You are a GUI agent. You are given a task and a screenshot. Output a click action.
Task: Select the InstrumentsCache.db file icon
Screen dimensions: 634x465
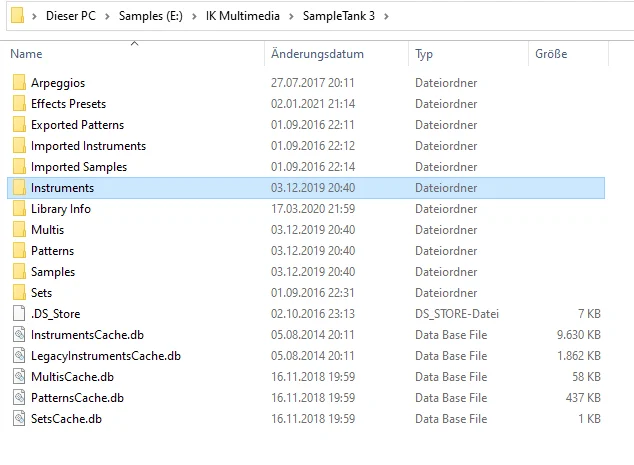[x=19, y=334]
